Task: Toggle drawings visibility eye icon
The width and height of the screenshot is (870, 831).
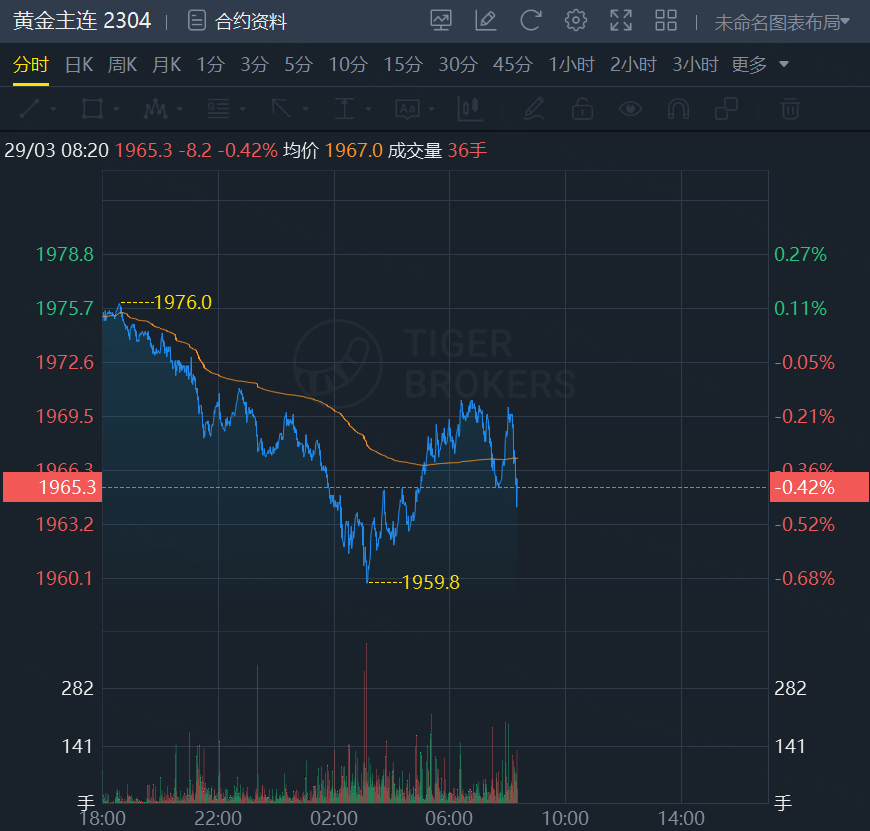Action: coord(630,108)
